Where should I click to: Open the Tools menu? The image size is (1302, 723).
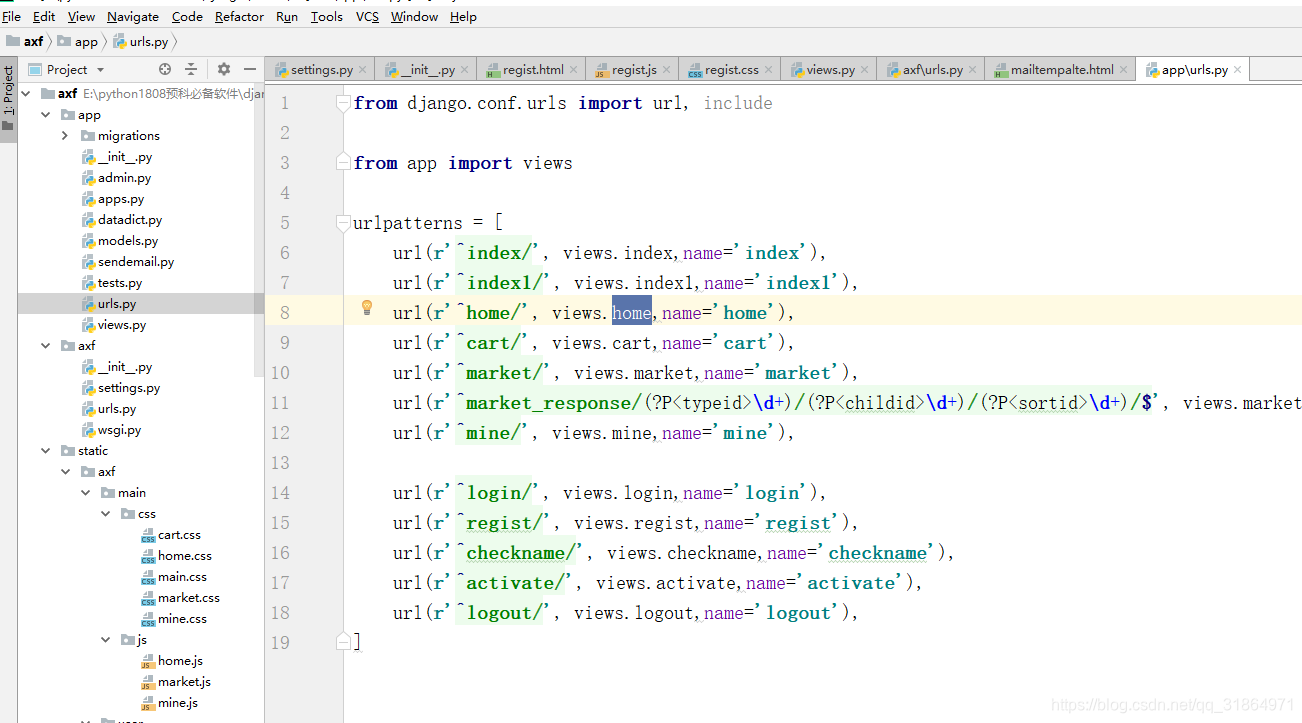point(326,16)
